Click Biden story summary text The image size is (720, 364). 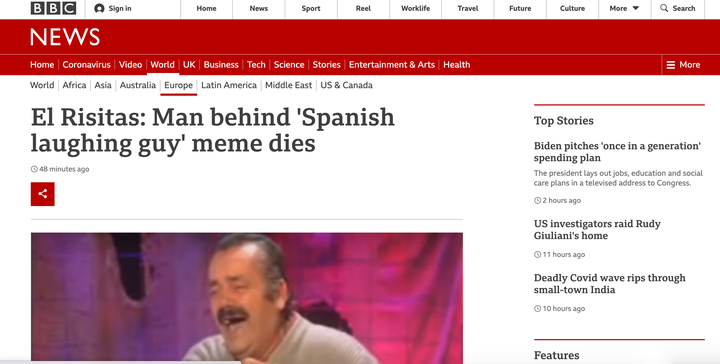(618, 178)
